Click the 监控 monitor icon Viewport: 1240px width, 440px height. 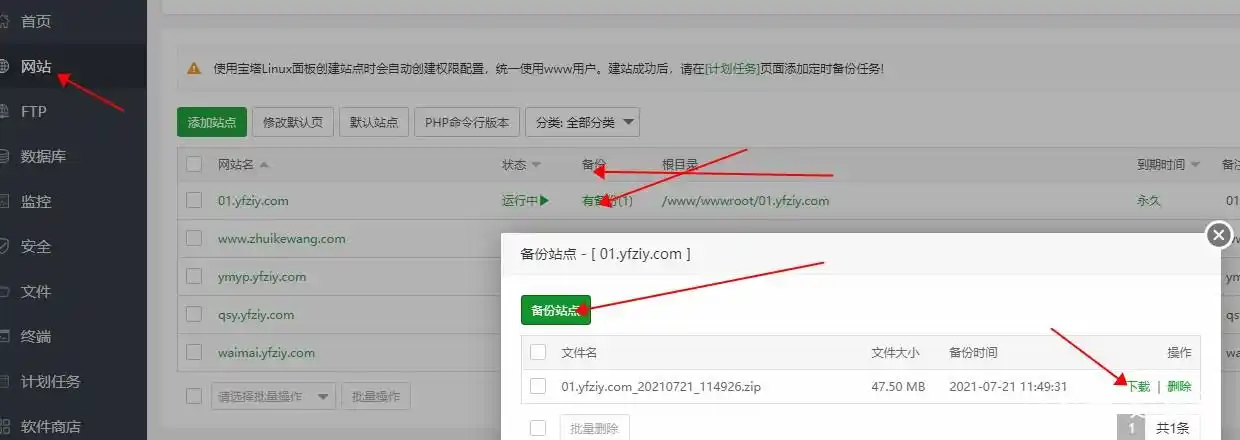[4, 202]
